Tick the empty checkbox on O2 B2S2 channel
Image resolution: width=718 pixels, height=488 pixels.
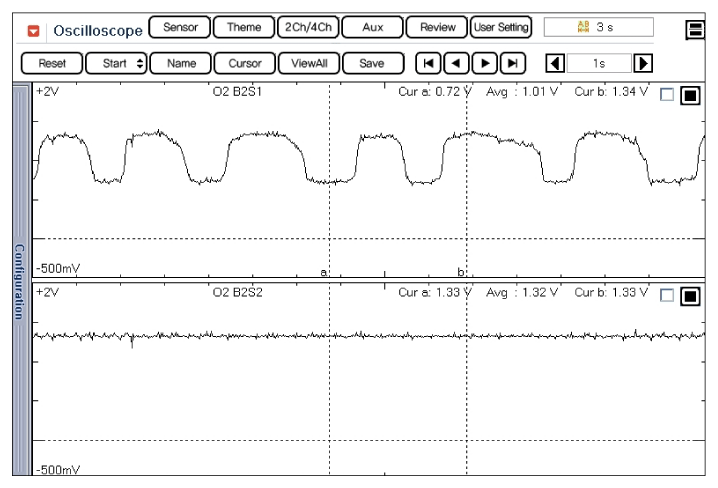(x=667, y=296)
